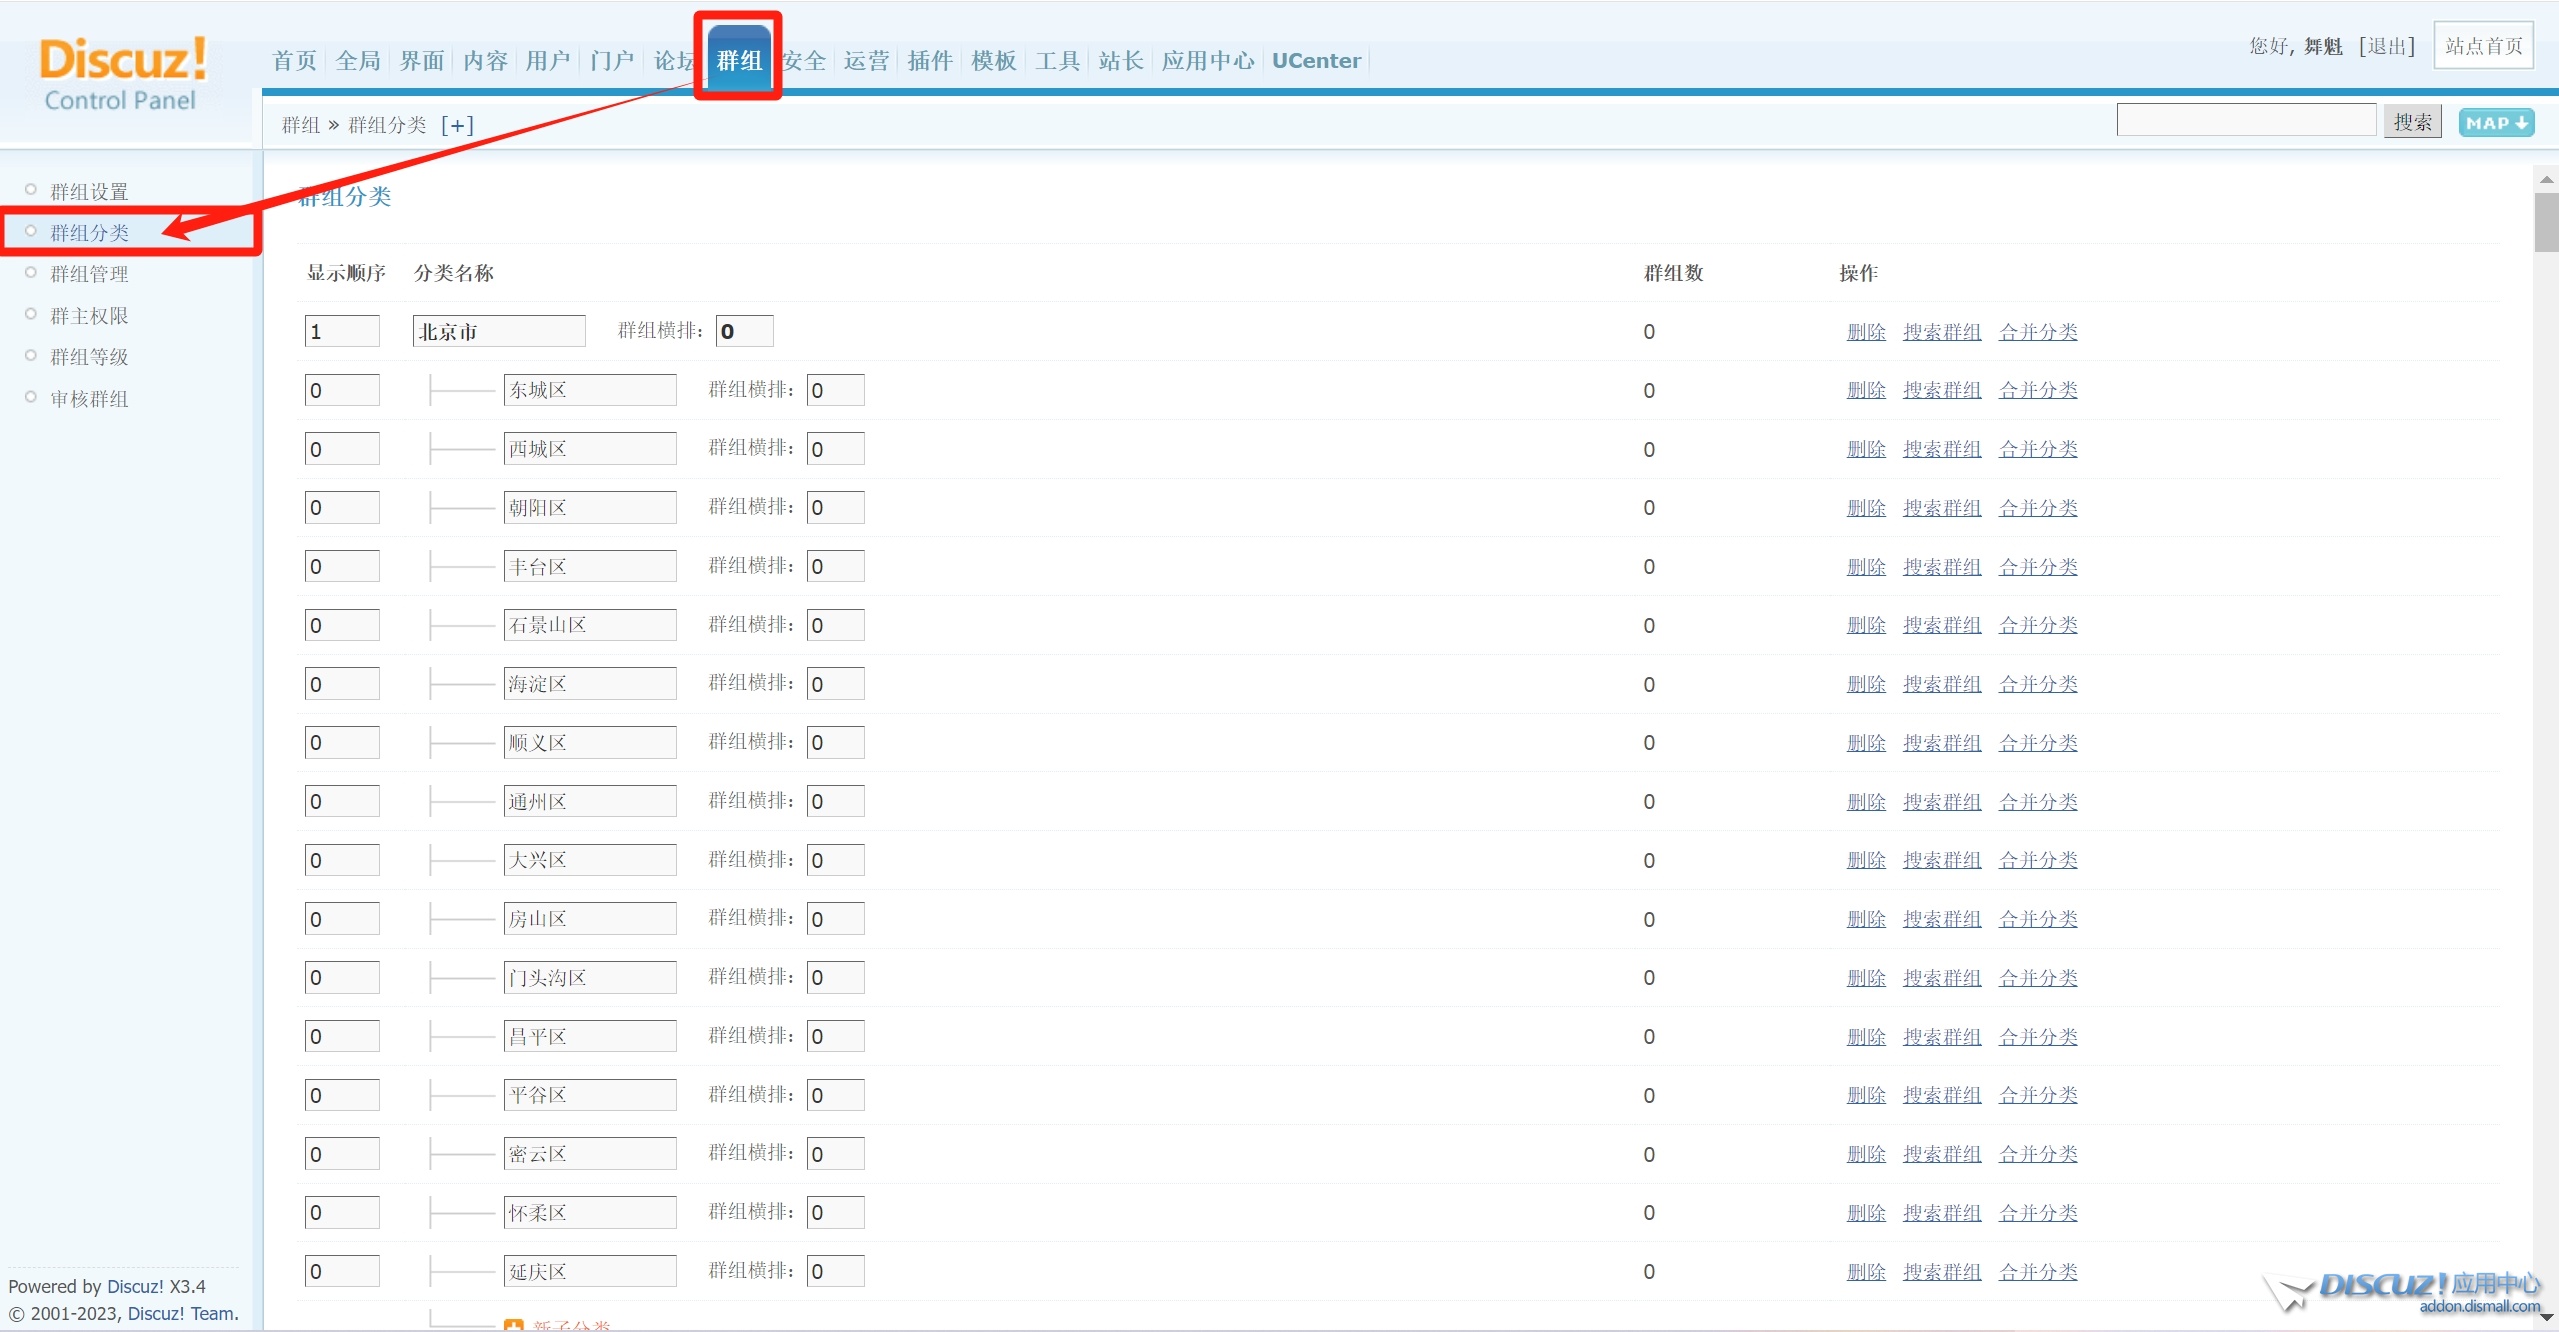2559x1332 pixels.
Task: Click the scrollbar down arrow
Action: coord(2547,1317)
